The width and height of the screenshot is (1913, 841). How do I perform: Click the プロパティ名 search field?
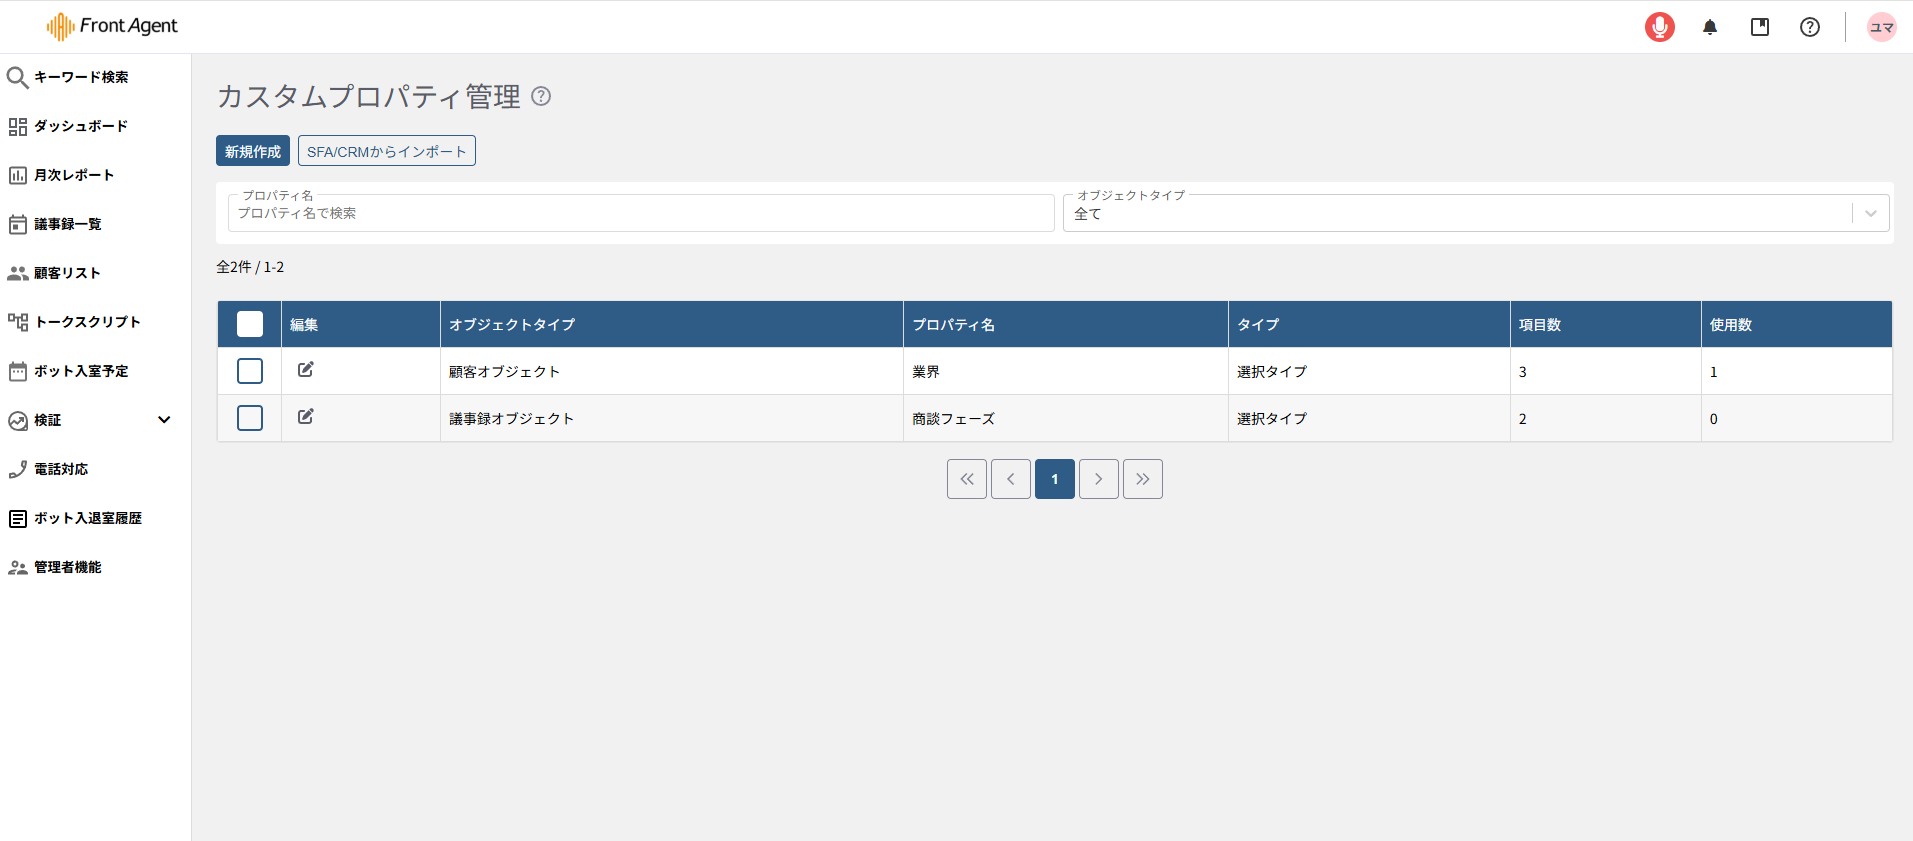[640, 213]
